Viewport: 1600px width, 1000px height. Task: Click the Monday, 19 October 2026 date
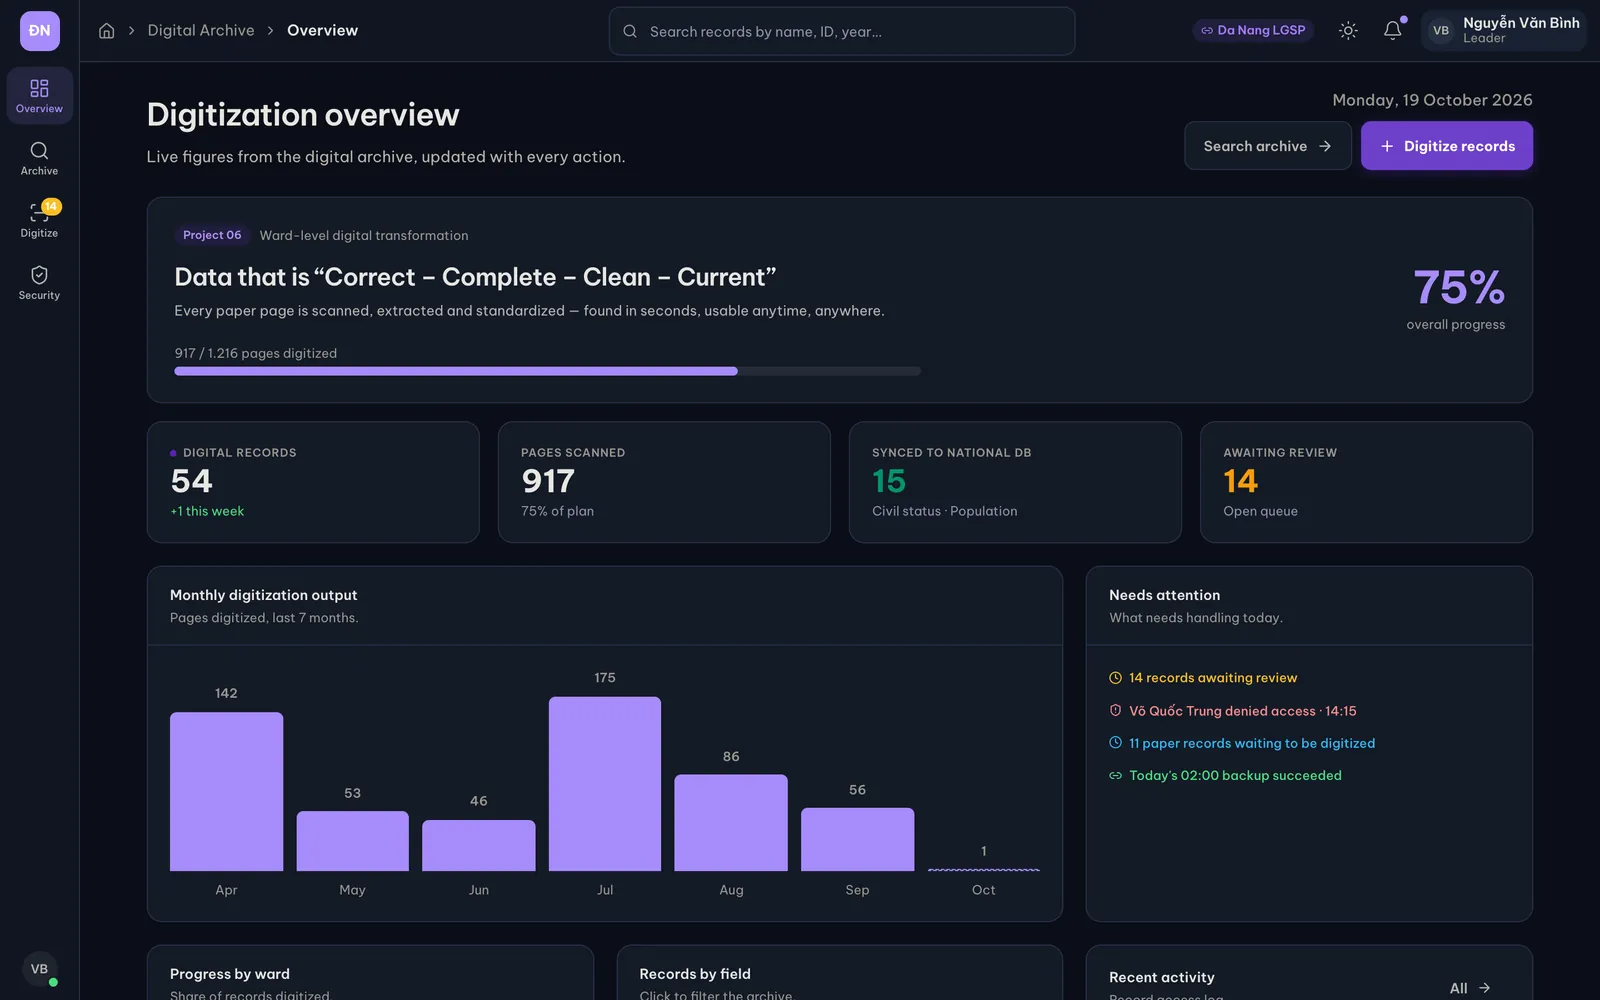(1432, 100)
